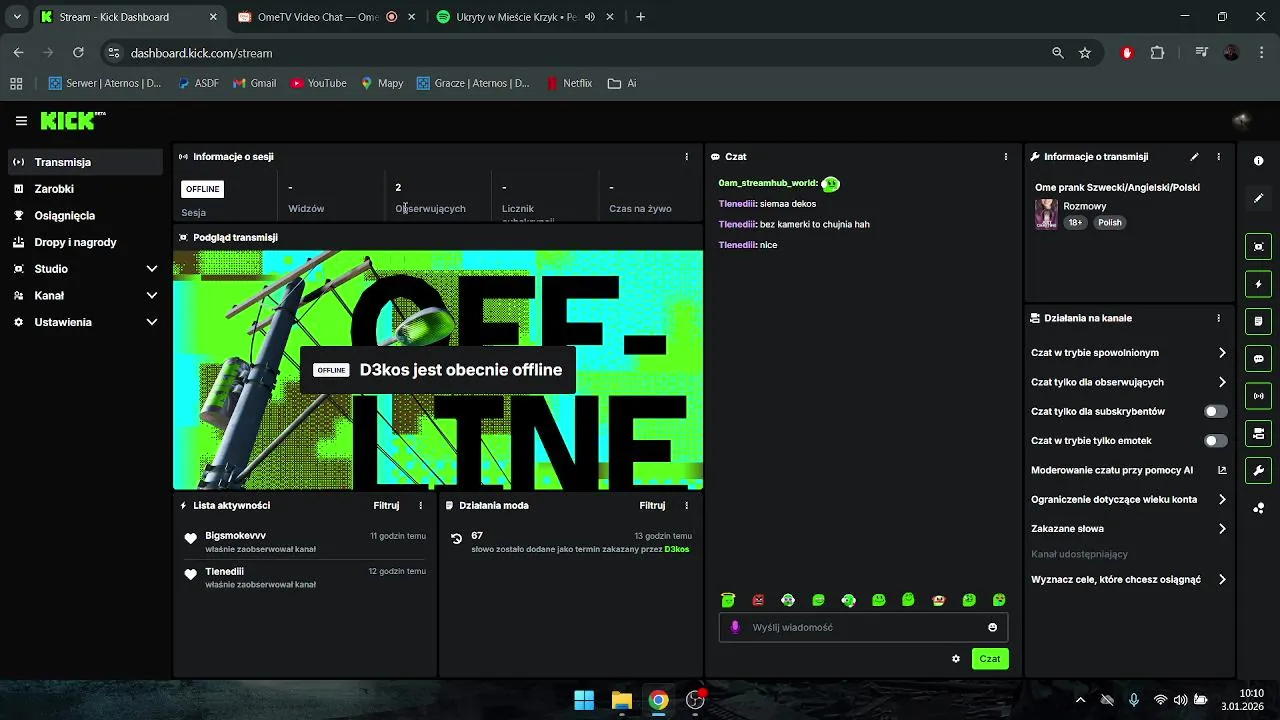Open the Zakazane słowa arrow
Viewport: 1280px width, 720px height.
point(1222,529)
